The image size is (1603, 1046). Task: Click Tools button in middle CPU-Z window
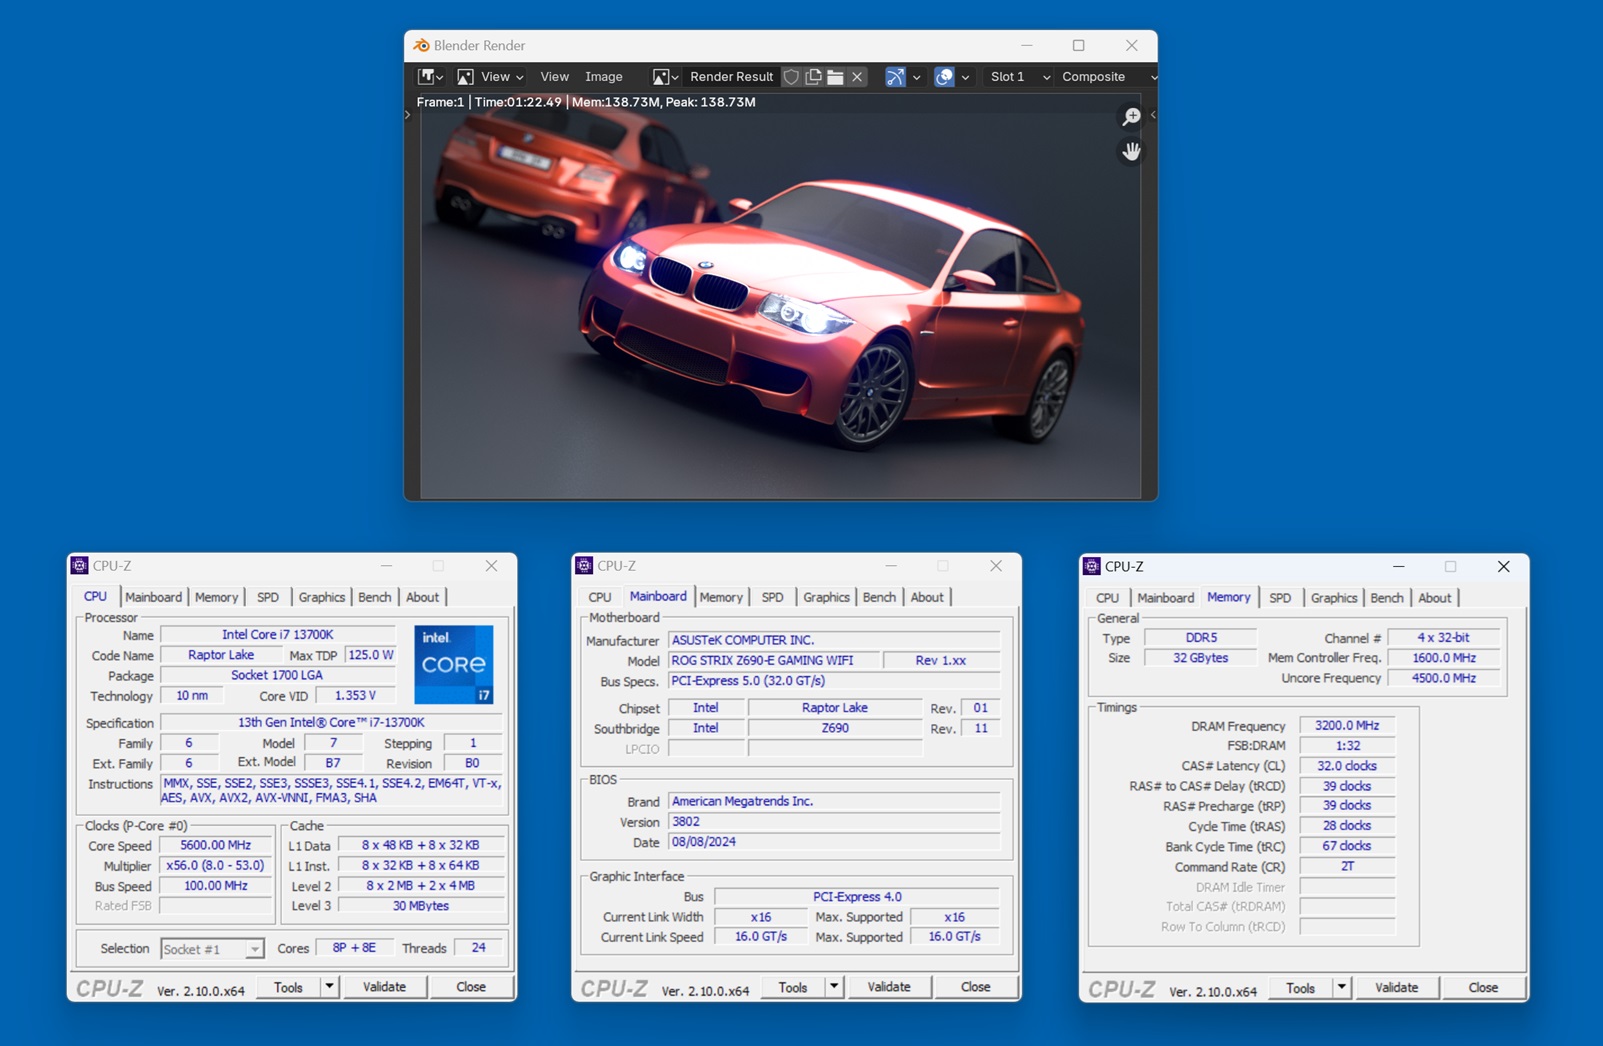tap(793, 987)
